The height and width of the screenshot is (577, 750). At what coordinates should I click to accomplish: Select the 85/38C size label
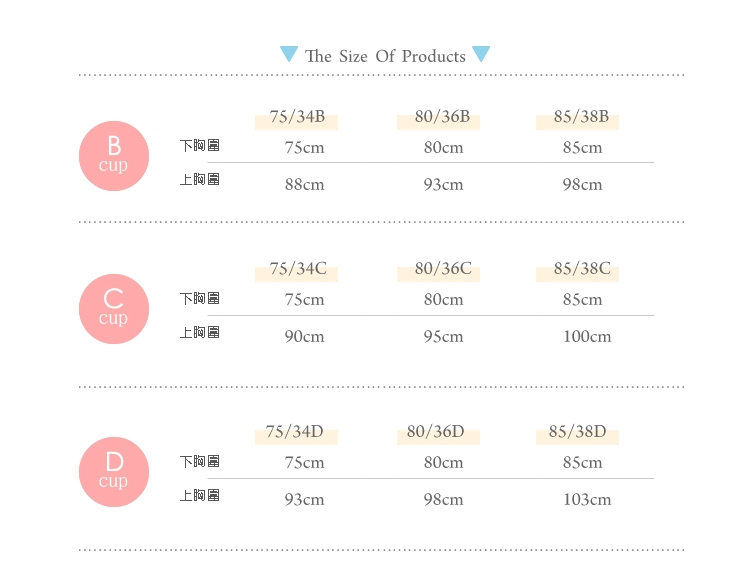[582, 269]
